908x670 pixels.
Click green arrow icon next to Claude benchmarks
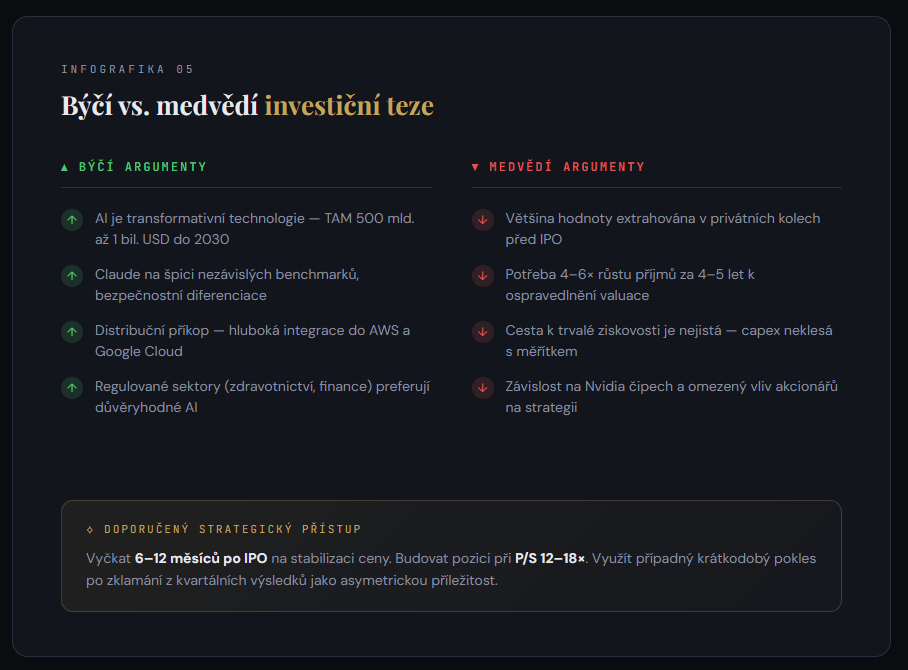click(72, 276)
